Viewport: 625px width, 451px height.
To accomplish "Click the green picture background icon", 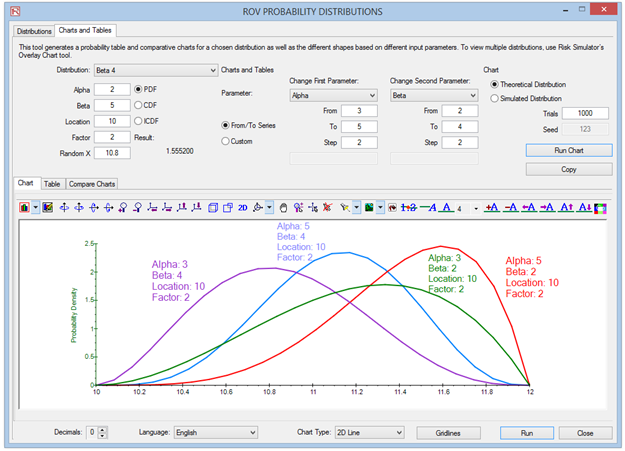I will pos(369,207).
